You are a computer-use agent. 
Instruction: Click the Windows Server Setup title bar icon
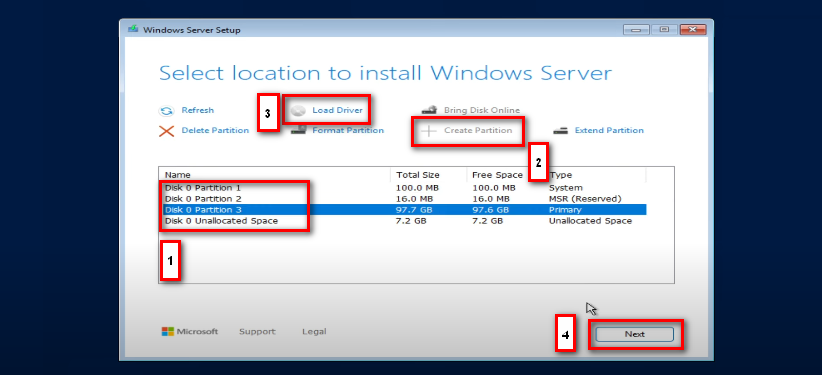pyautogui.click(x=133, y=29)
